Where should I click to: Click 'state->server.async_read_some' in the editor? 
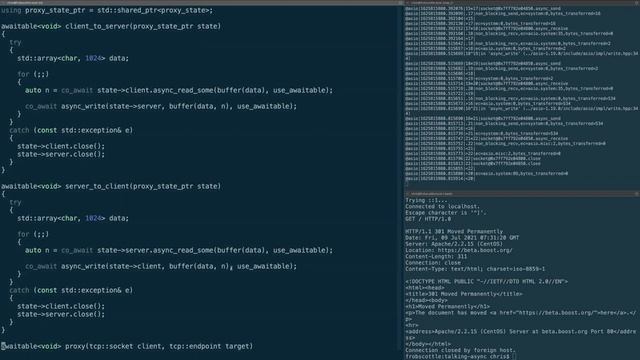(155, 250)
